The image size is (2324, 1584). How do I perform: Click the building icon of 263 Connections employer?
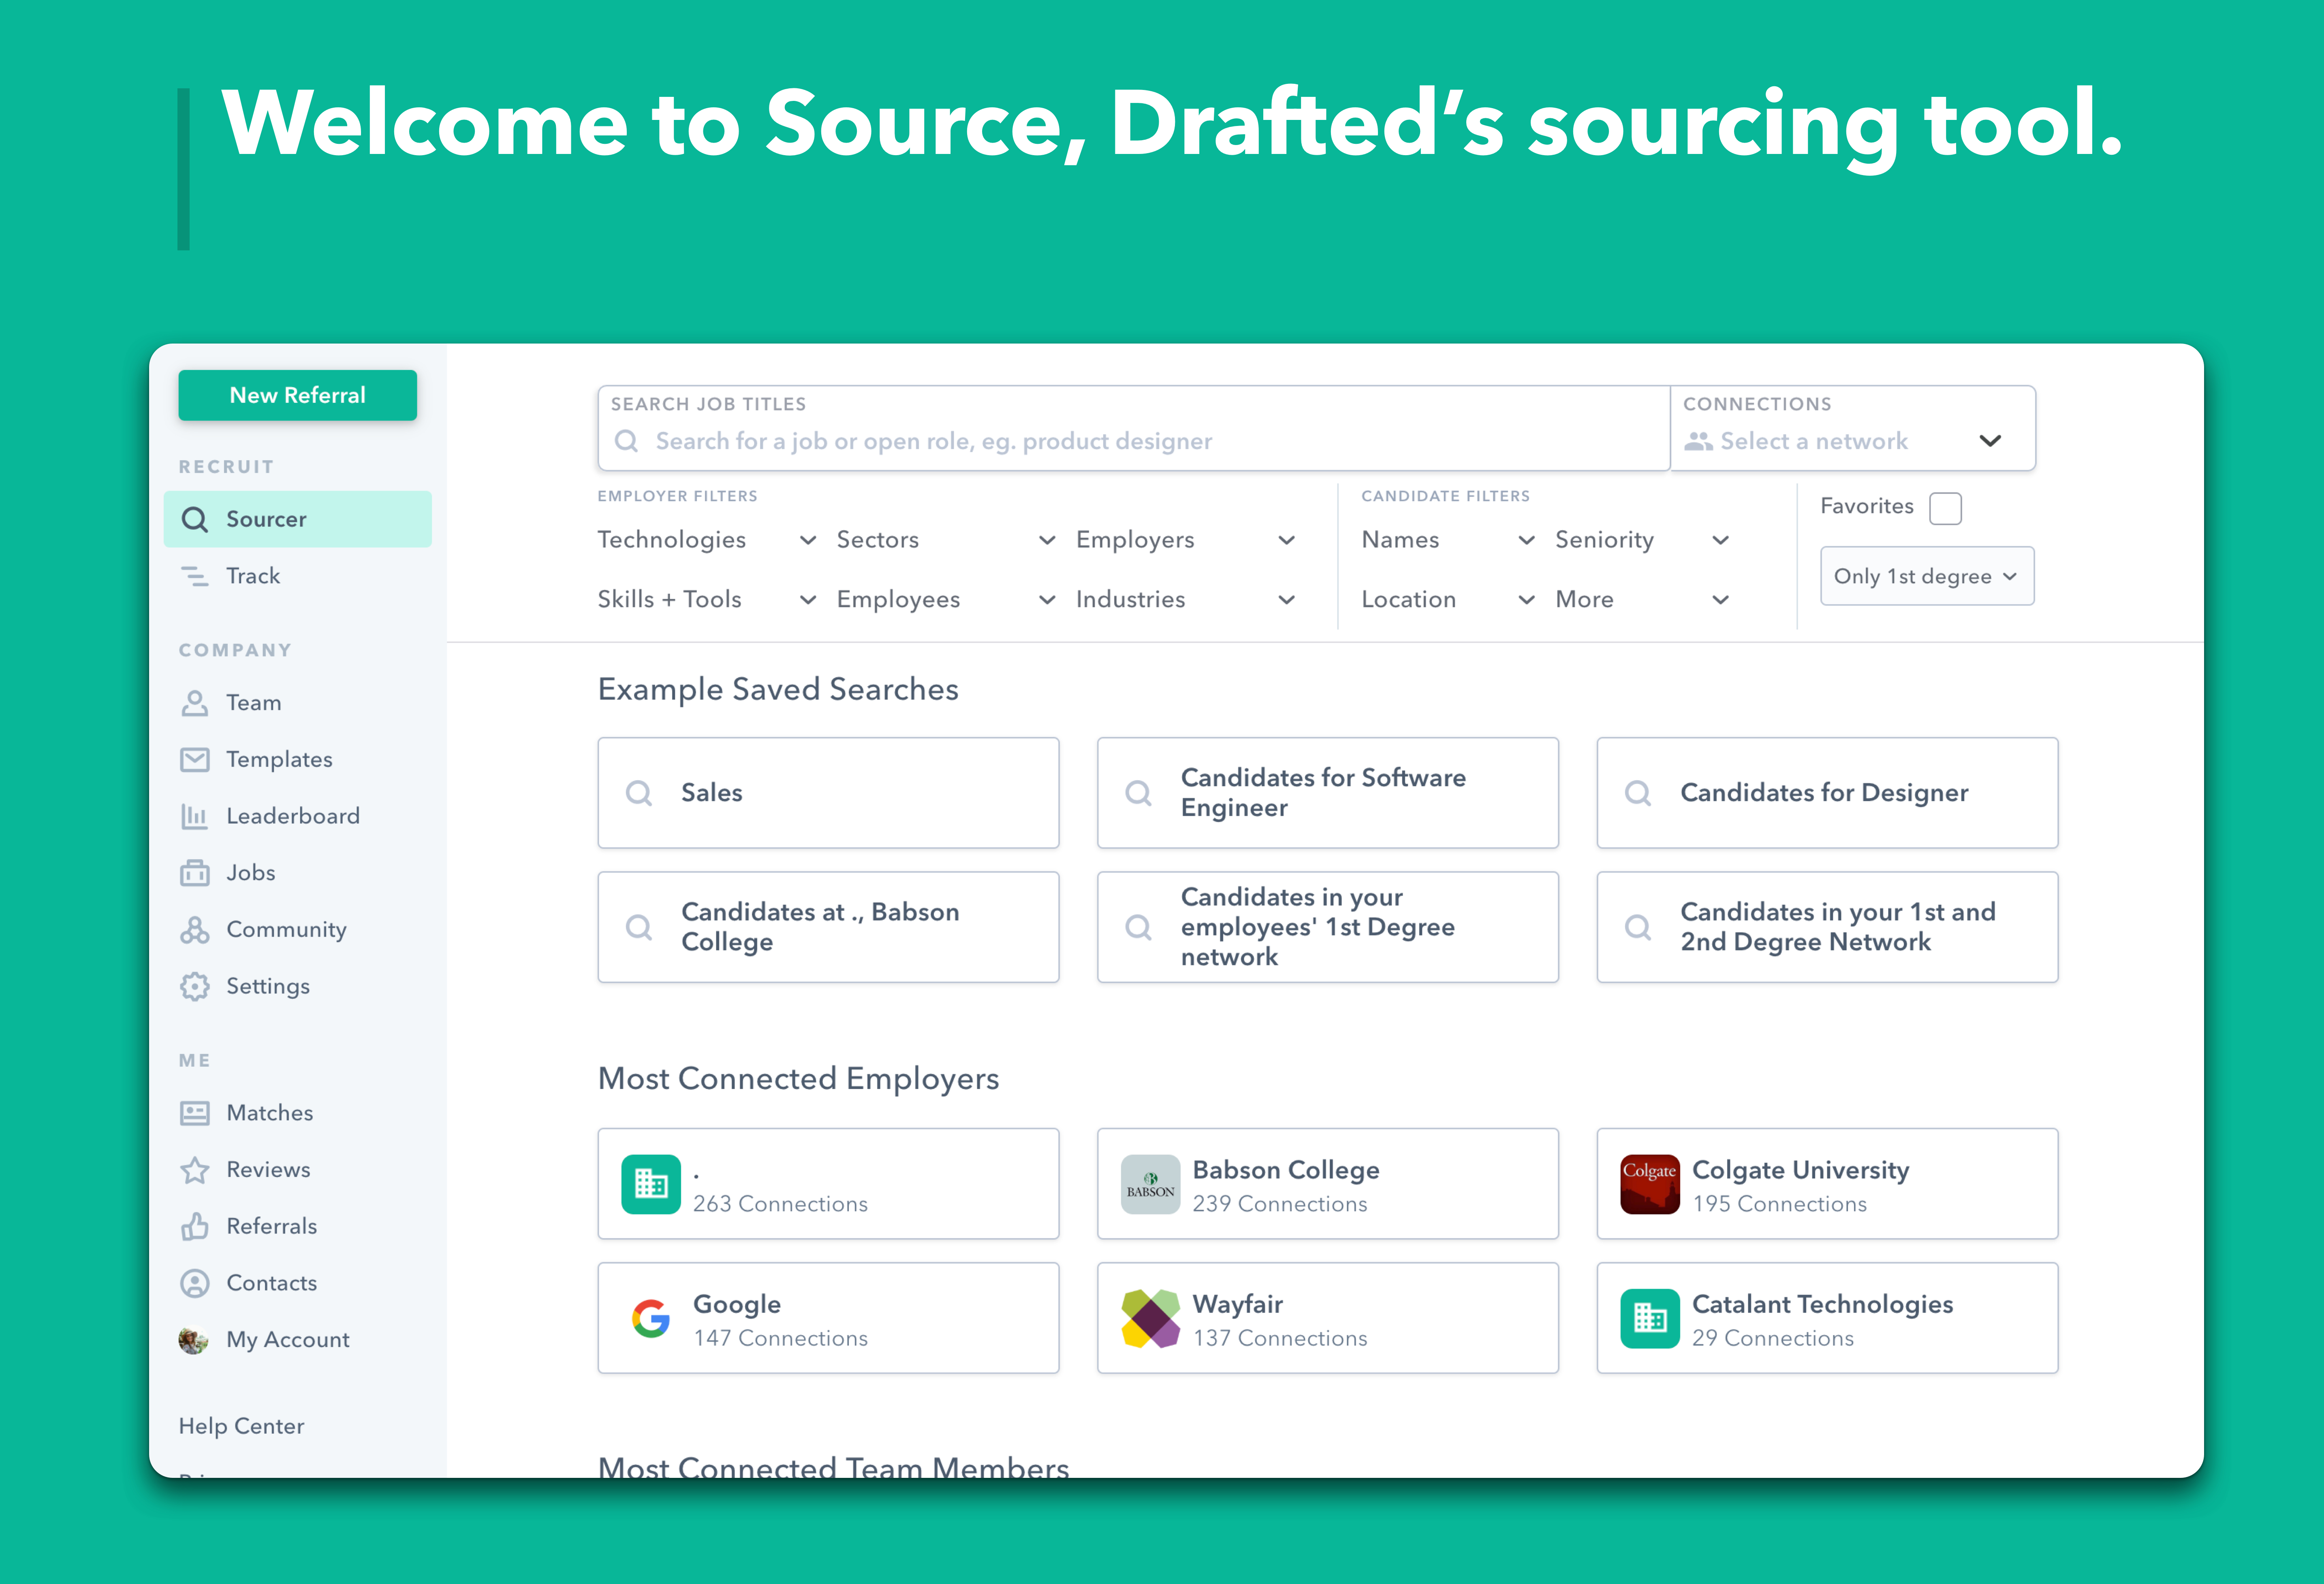pos(651,1184)
